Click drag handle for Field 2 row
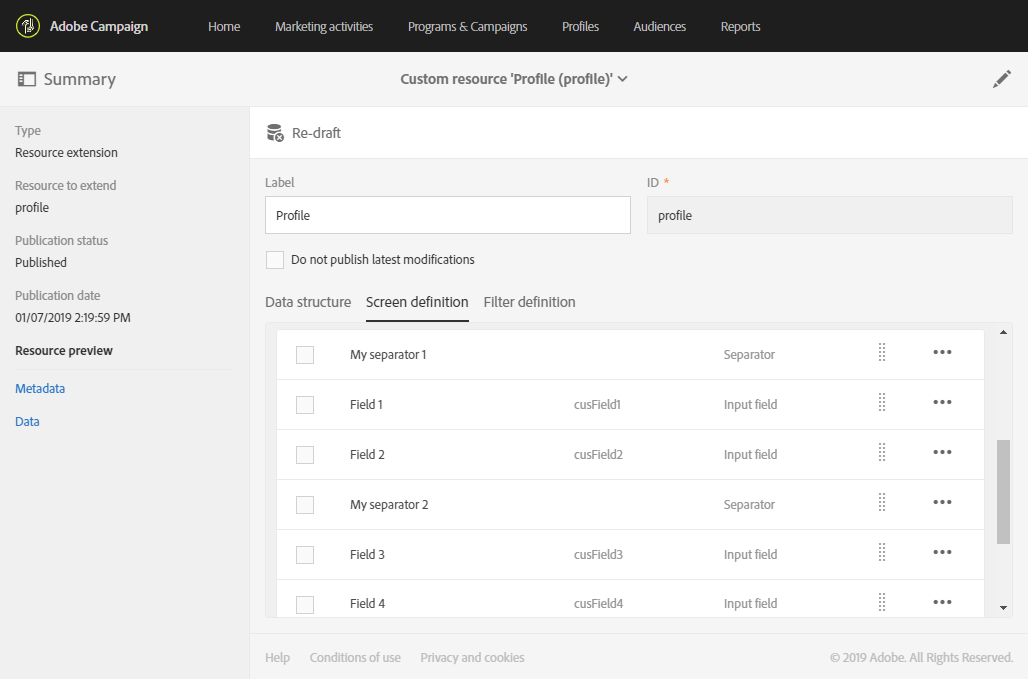 (882, 452)
